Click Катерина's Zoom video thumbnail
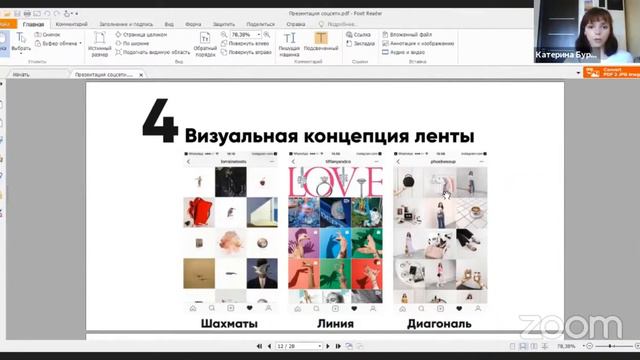Screen dimensions: 640x360 click(x=587, y=31)
